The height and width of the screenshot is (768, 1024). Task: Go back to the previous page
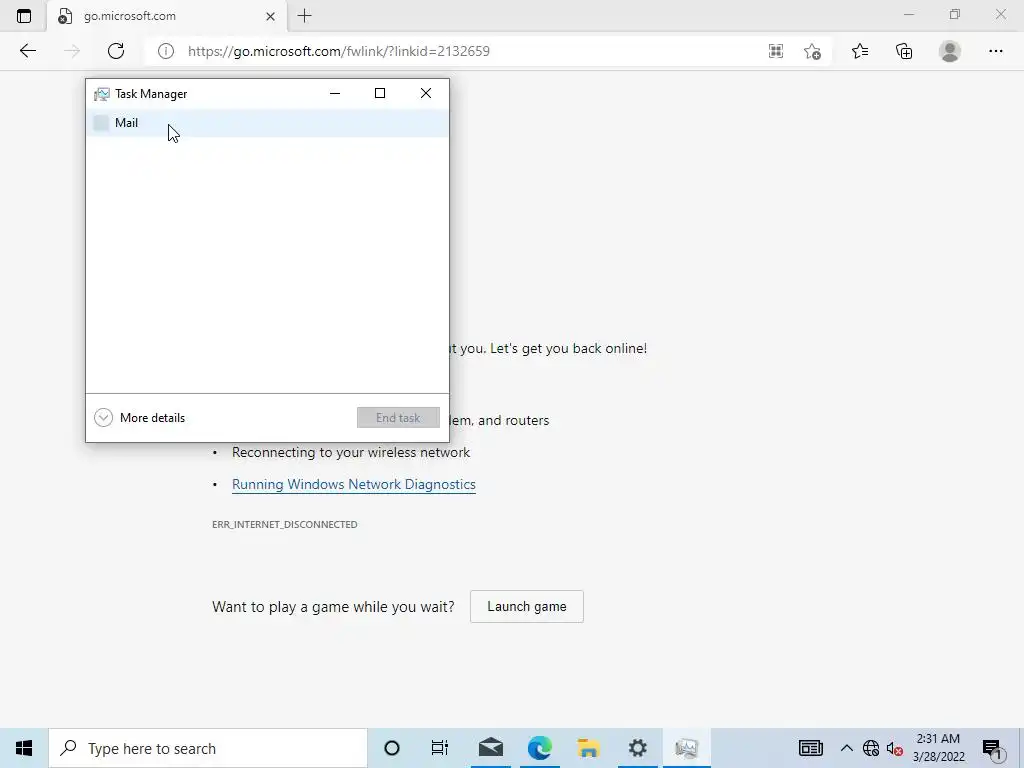(27, 51)
